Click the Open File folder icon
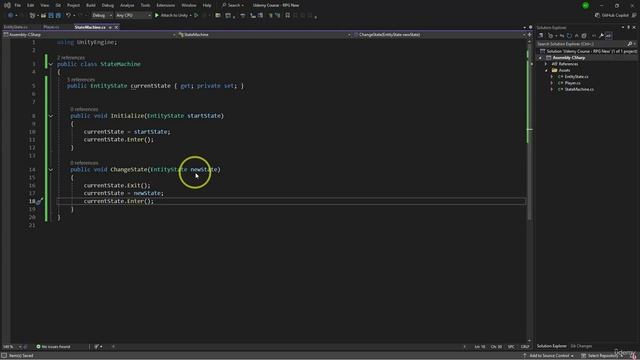 (x=43, y=15)
